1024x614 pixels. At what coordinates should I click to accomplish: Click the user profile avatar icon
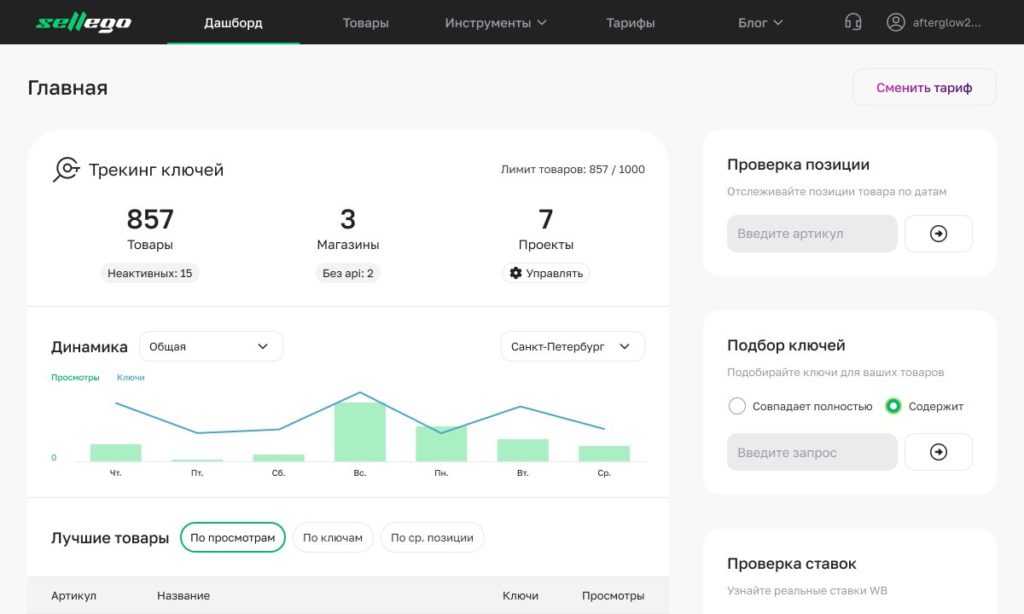pyautogui.click(x=895, y=22)
